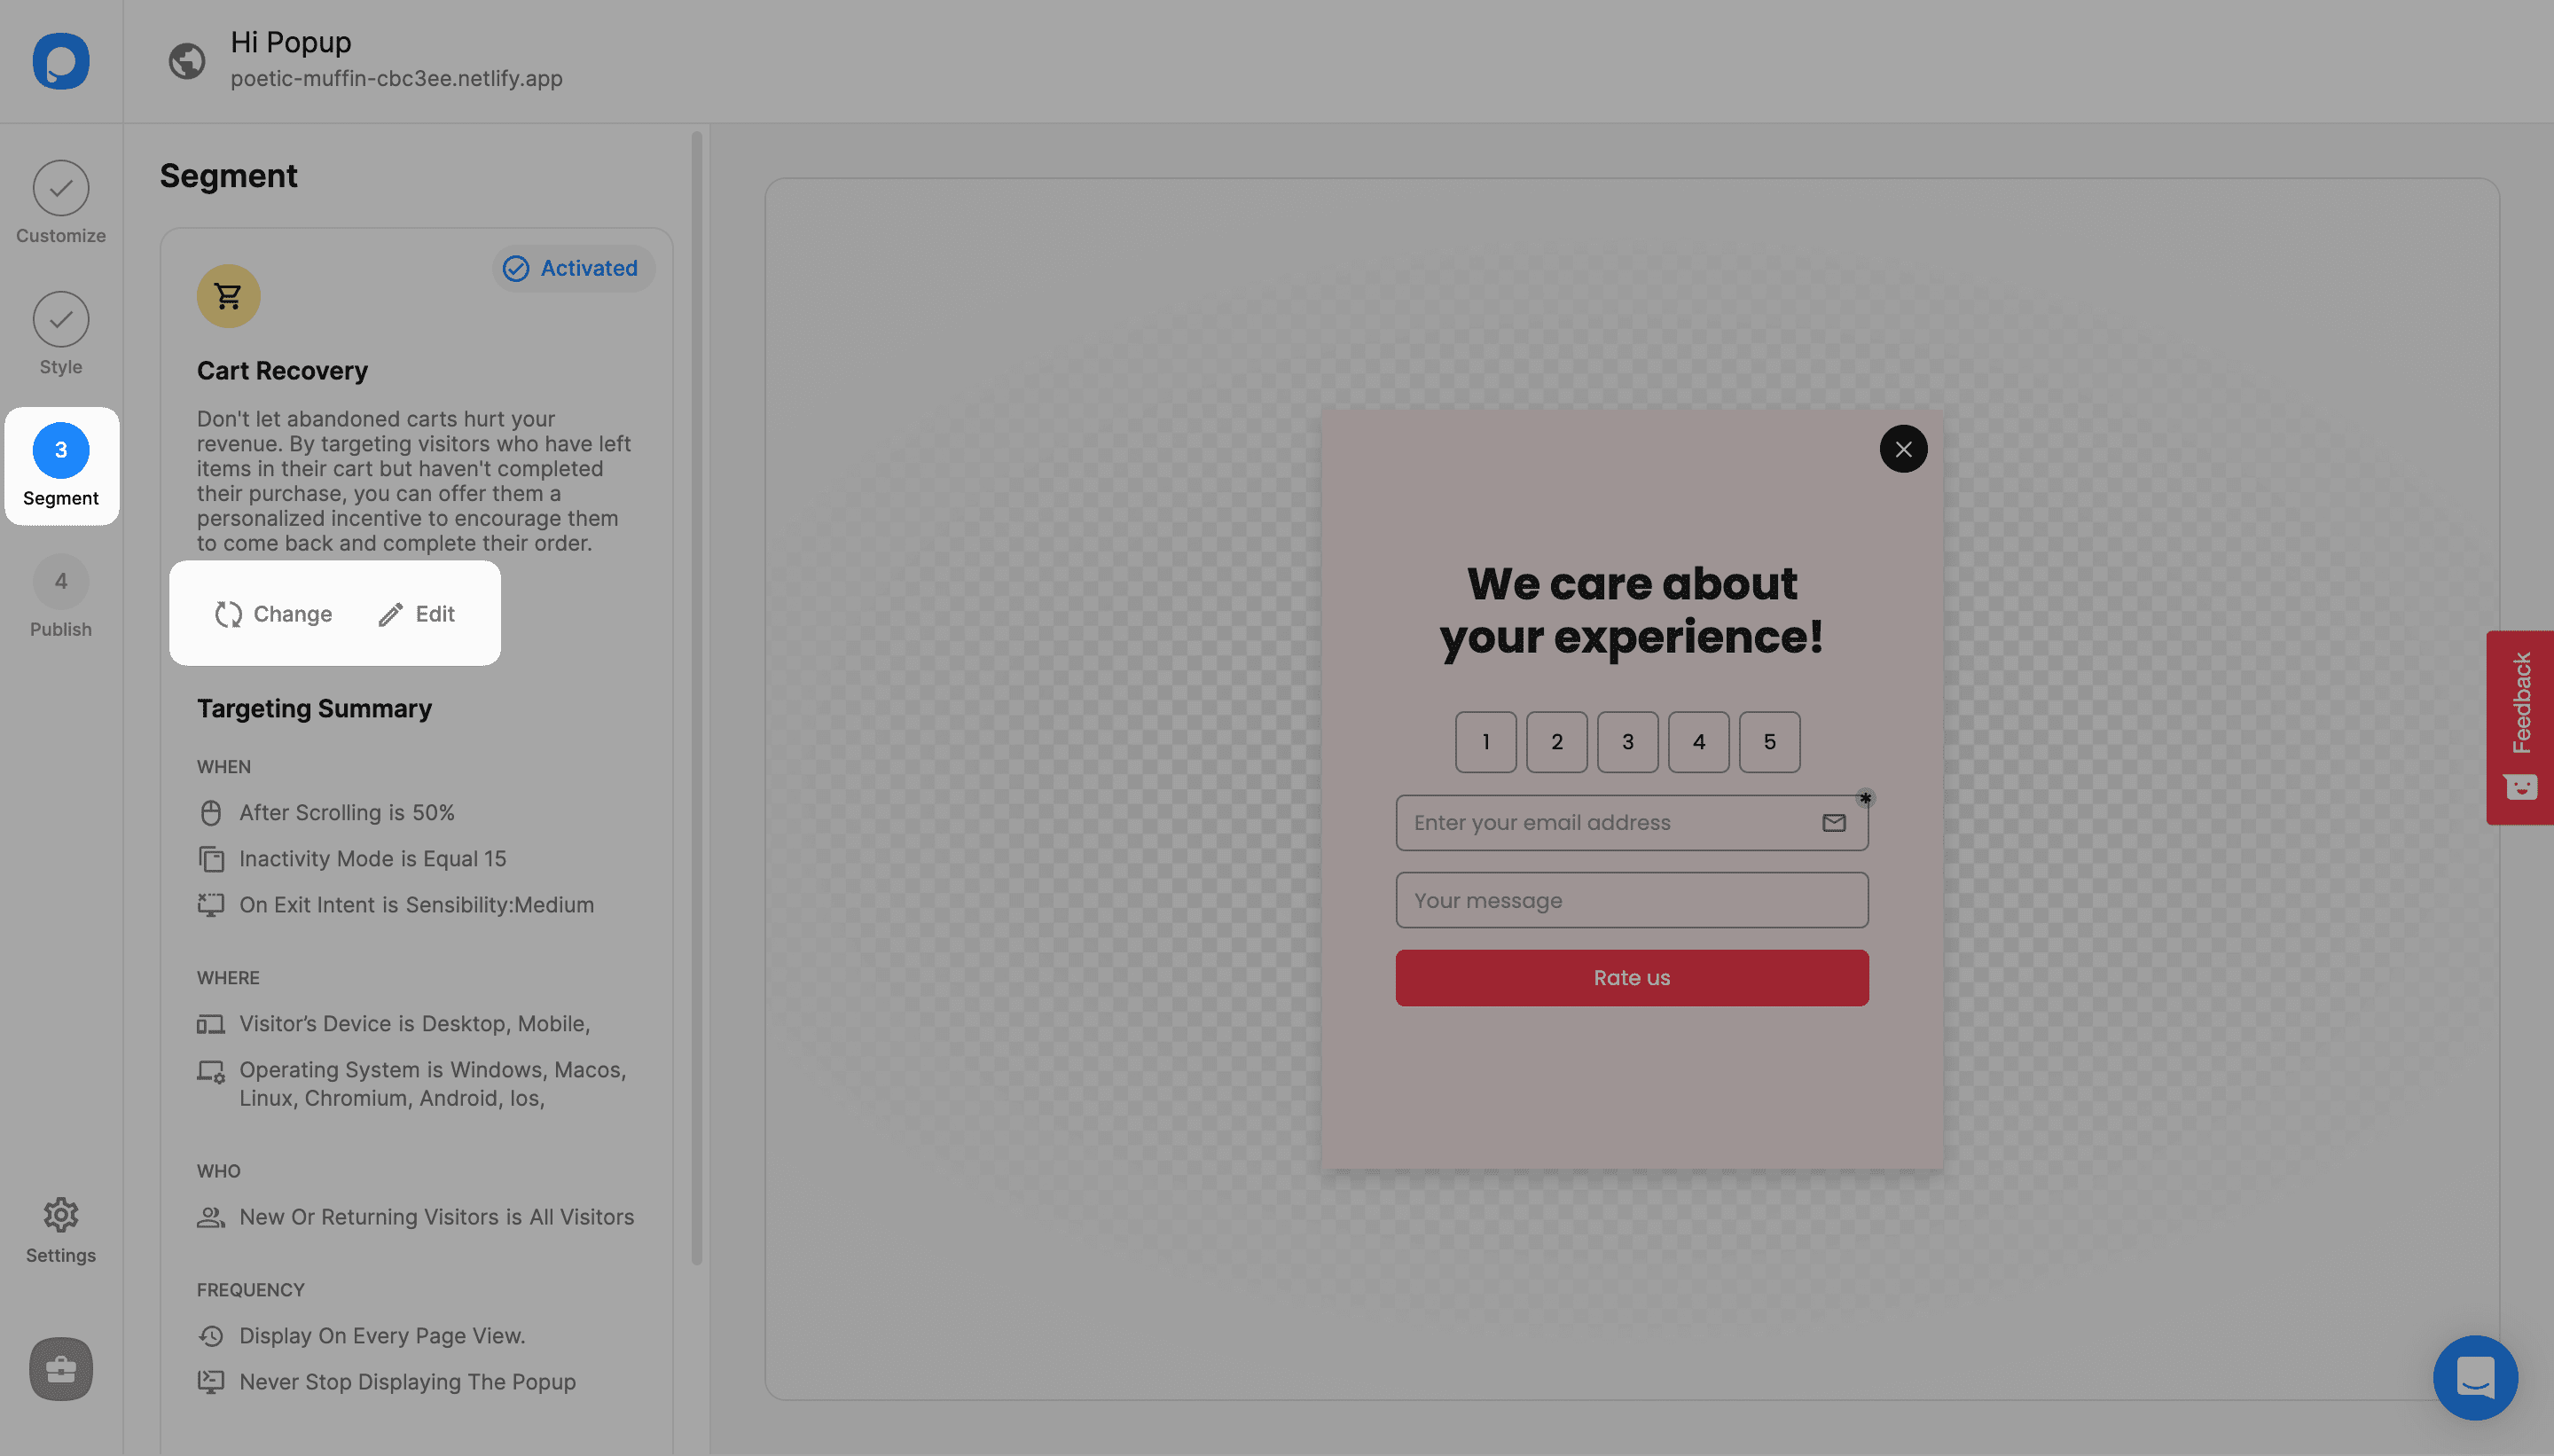The height and width of the screenshot is (1456, 2554).
Task: Click the close popup X button
Action: [1903, 449]
